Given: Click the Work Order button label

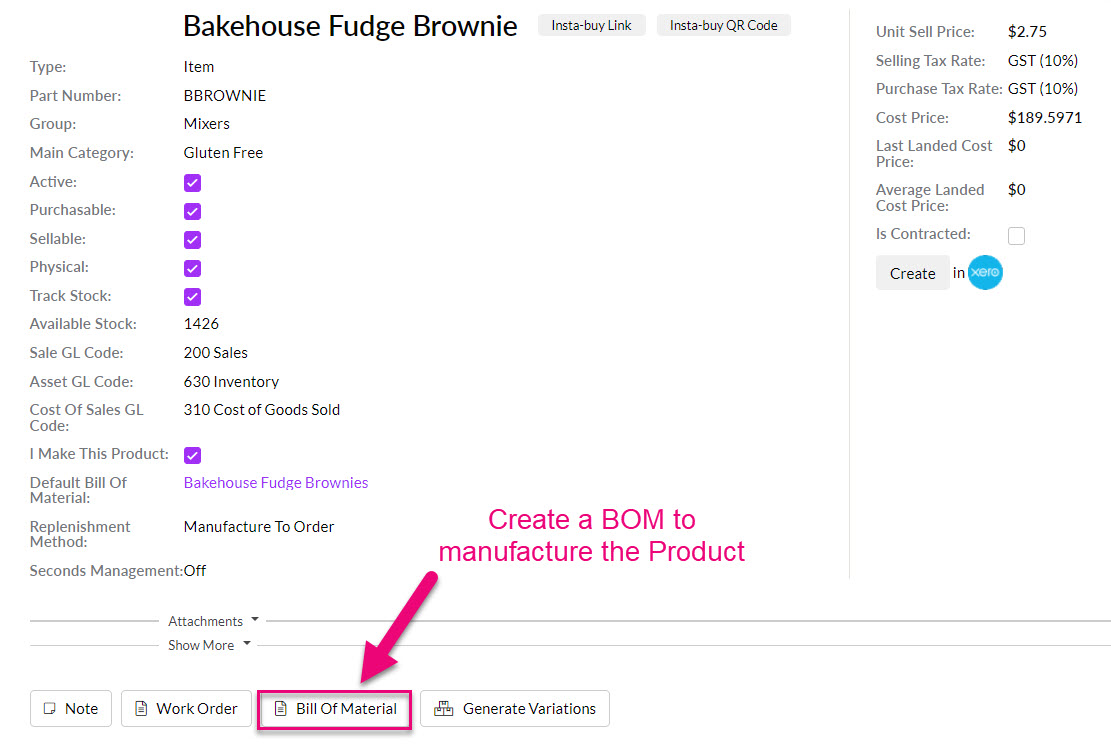Looking at the screenshot, I should (197, 709).
